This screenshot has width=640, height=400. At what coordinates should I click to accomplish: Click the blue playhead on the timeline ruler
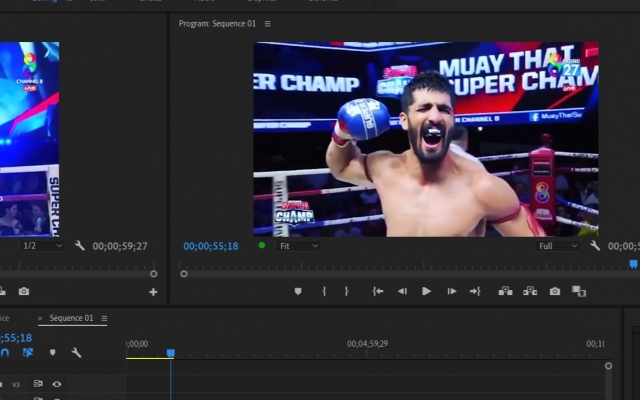(x=171, y=353)
